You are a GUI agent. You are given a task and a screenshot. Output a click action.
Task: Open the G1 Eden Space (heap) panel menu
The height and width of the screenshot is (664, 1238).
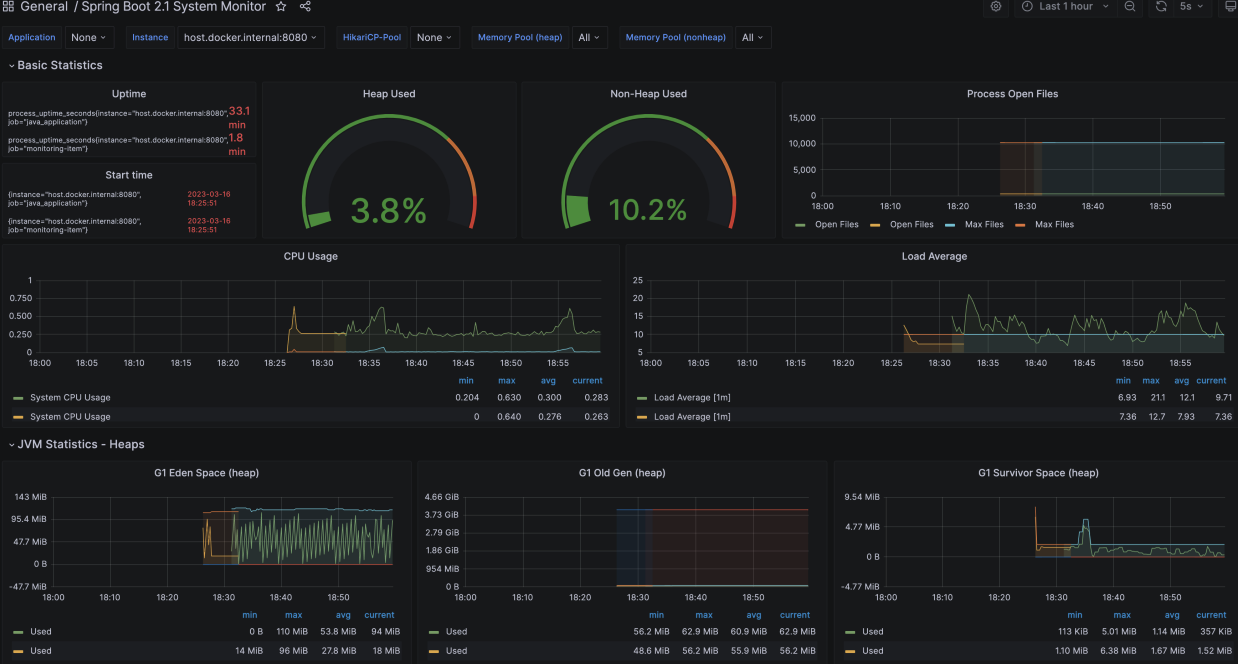coord(207,473)
